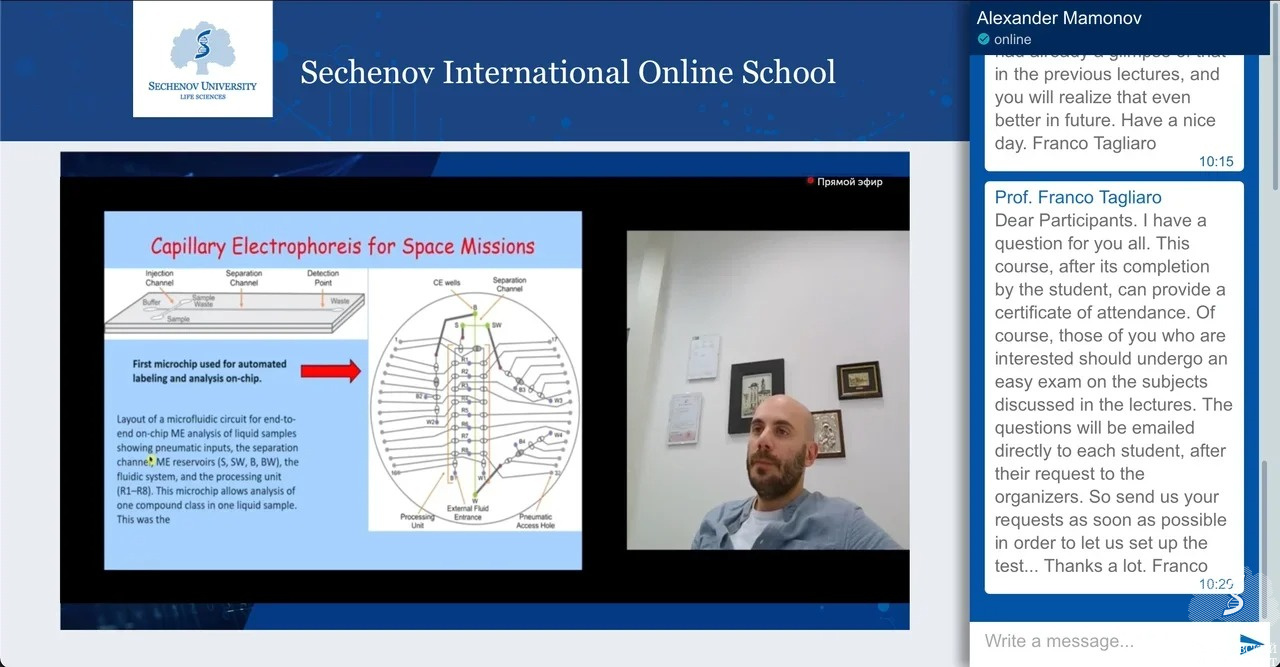Click the paper plane send message icon

[x=1252, y=644]
